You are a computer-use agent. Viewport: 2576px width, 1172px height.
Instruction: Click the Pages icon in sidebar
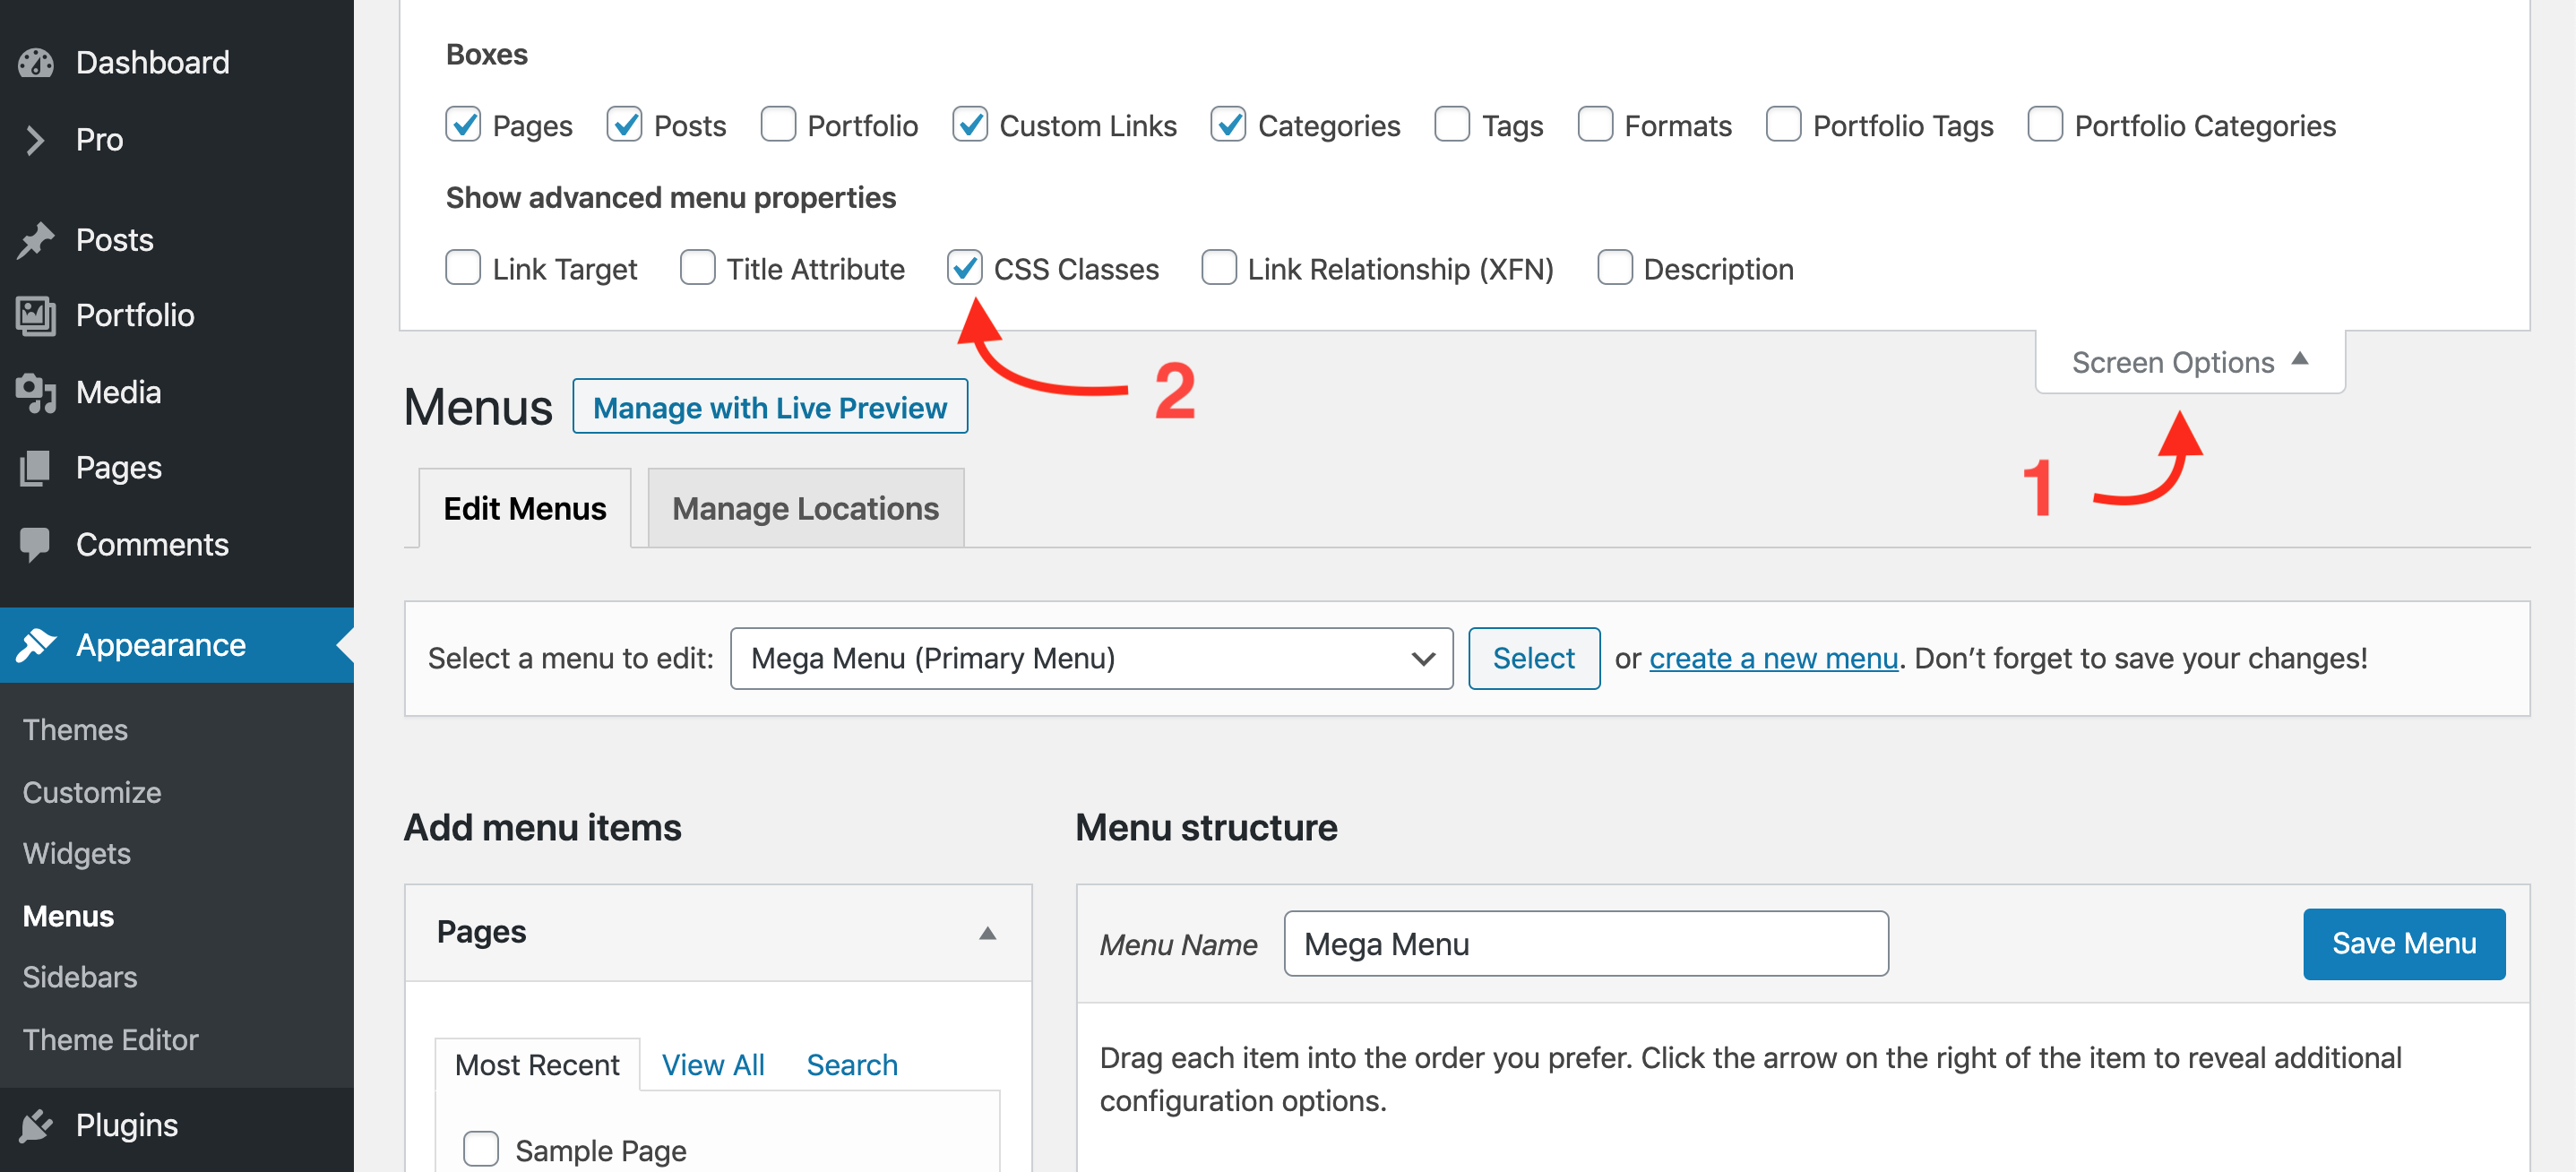[36, 468]
